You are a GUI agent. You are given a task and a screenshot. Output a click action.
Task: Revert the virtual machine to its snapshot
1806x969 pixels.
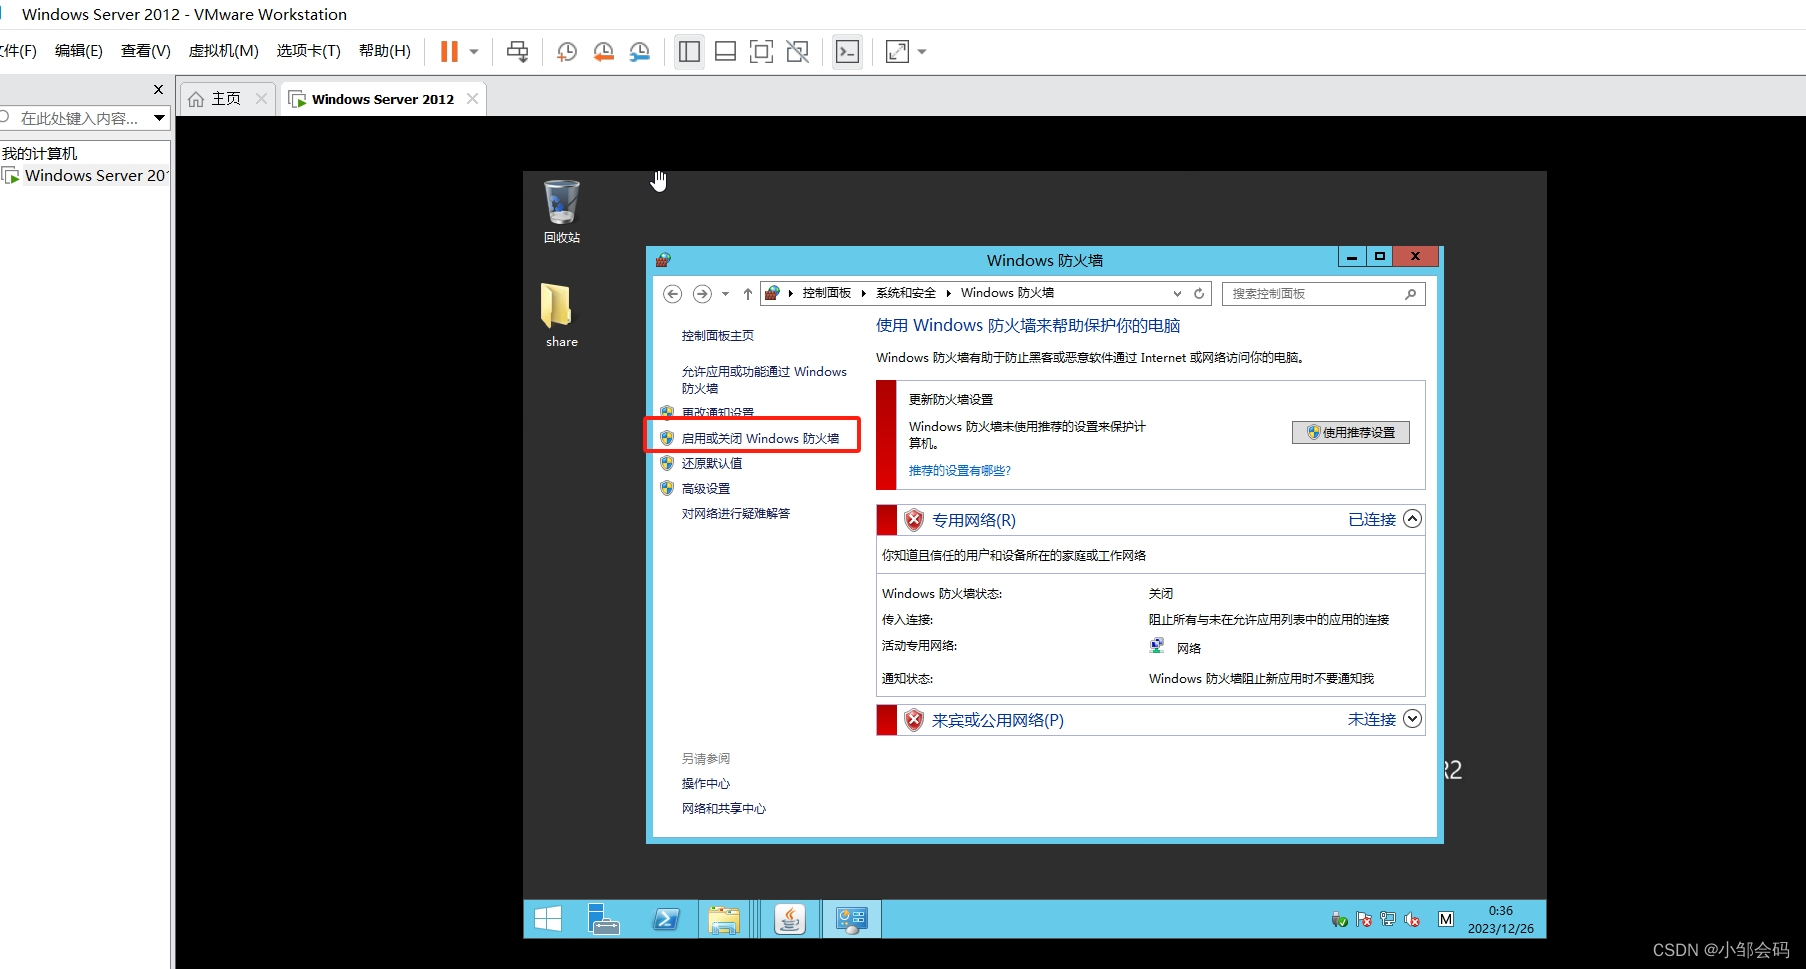click(x=603, y=52)
